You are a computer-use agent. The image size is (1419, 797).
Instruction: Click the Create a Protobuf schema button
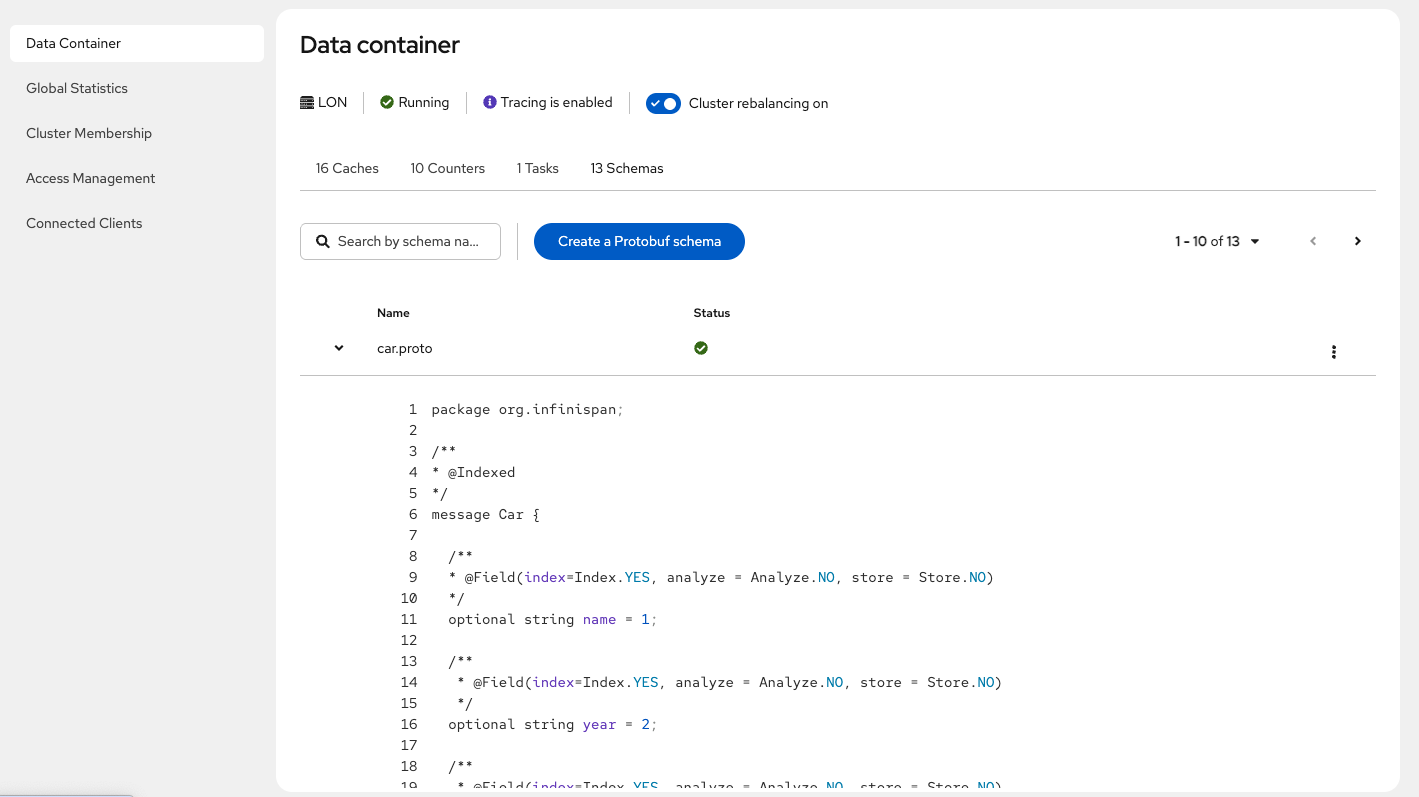coord(639,241)
